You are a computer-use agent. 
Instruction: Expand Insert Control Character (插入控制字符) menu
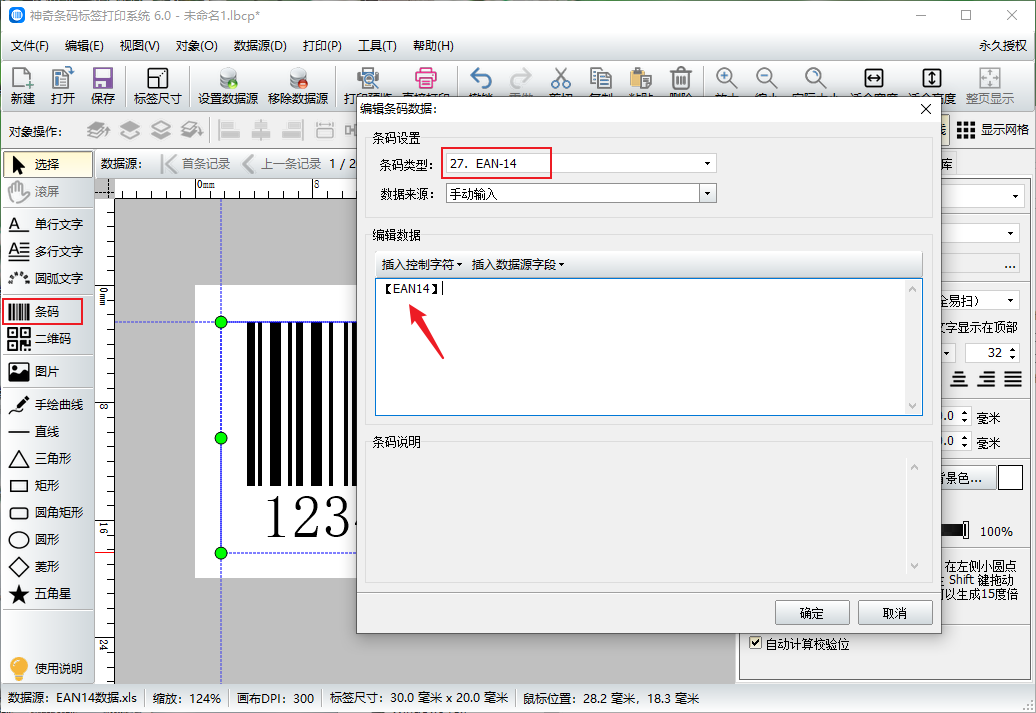422,265
